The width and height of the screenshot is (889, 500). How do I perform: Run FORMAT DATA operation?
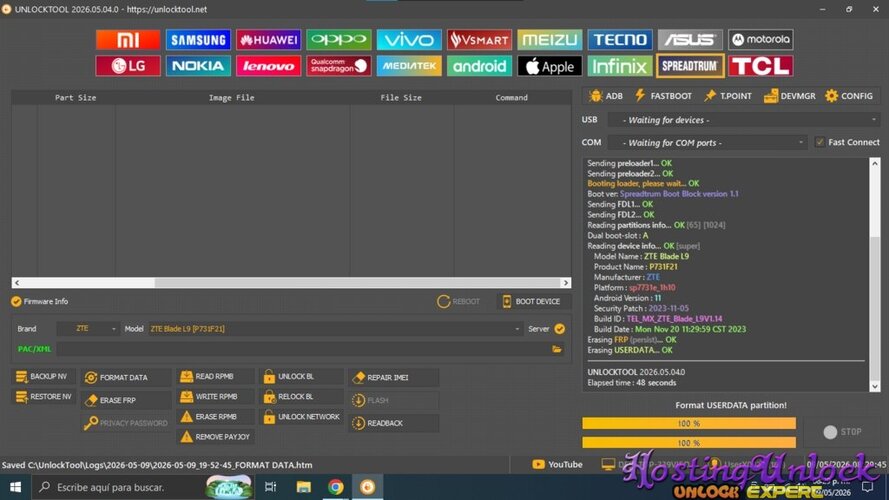click(x=126, y=378)
